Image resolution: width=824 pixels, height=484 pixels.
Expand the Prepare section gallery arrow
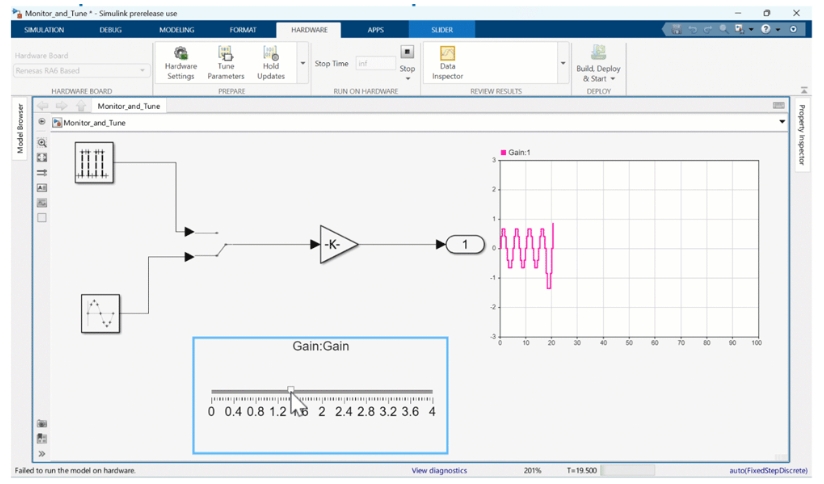tap(303, 63)
